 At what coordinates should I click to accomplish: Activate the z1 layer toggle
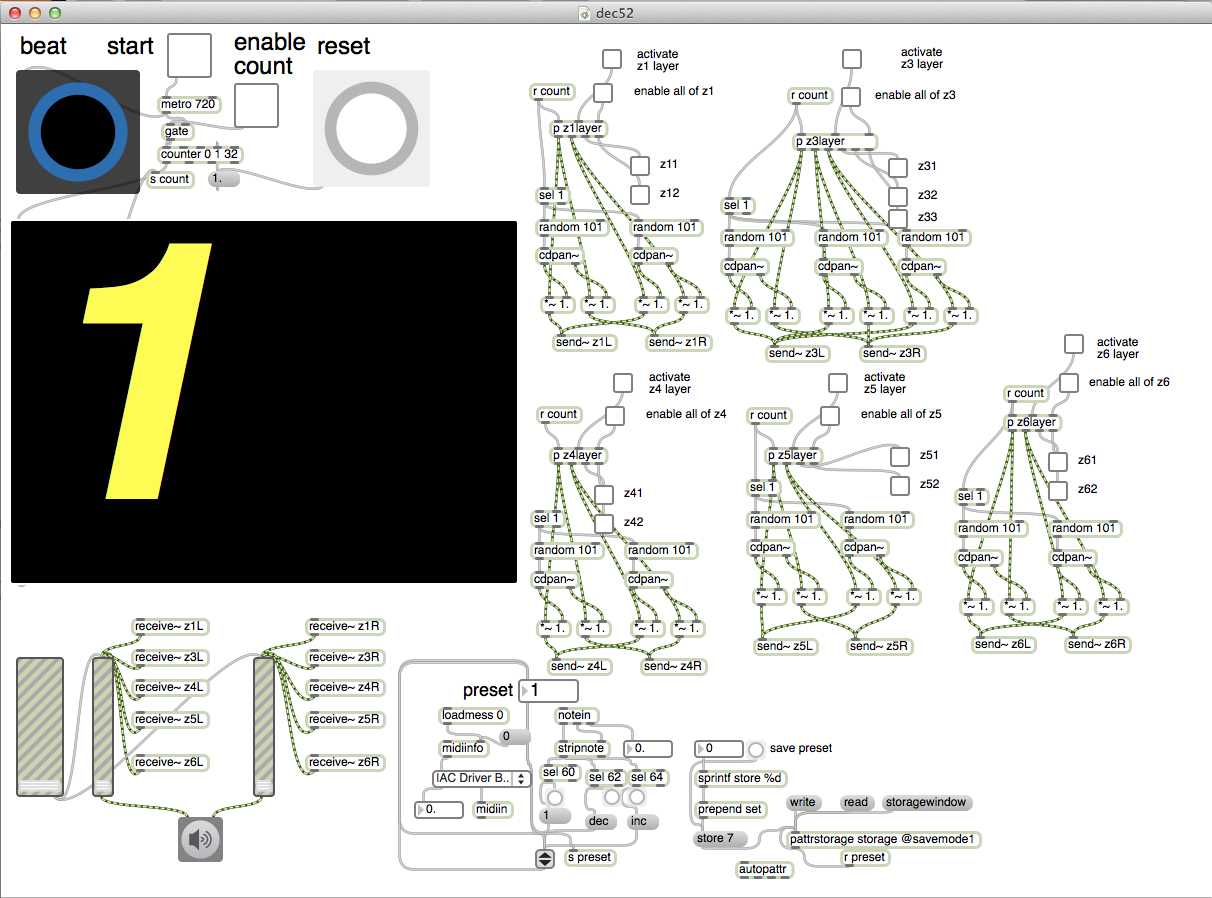click(611, 58)
